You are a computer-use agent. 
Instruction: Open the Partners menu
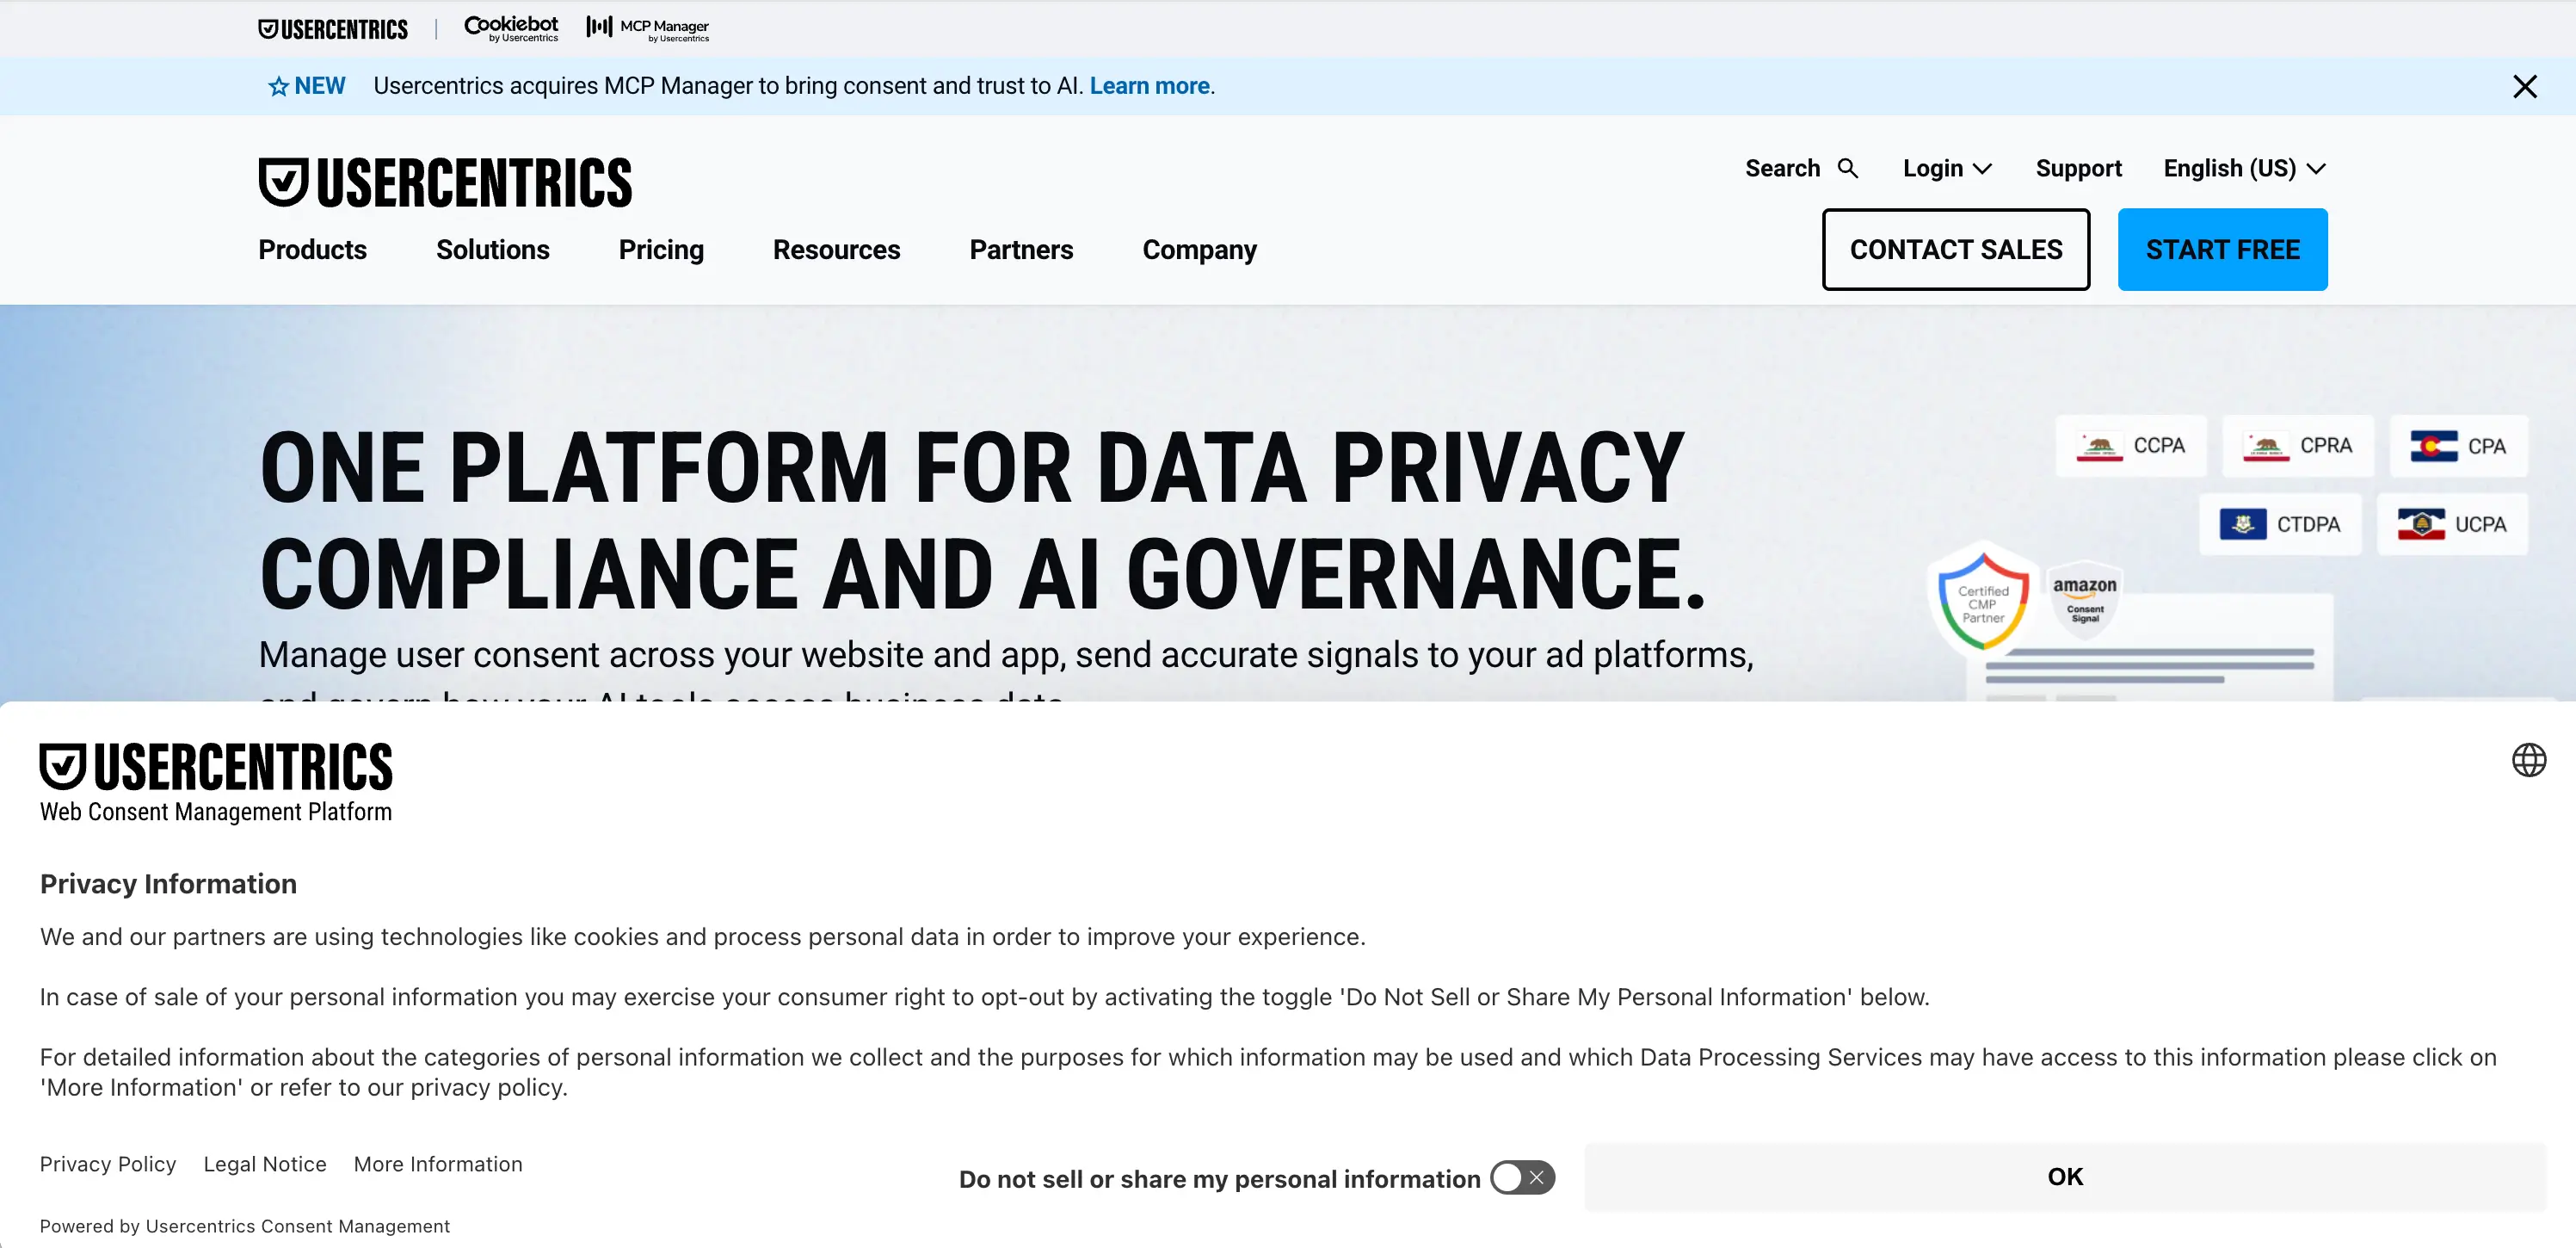point(1021,249)
